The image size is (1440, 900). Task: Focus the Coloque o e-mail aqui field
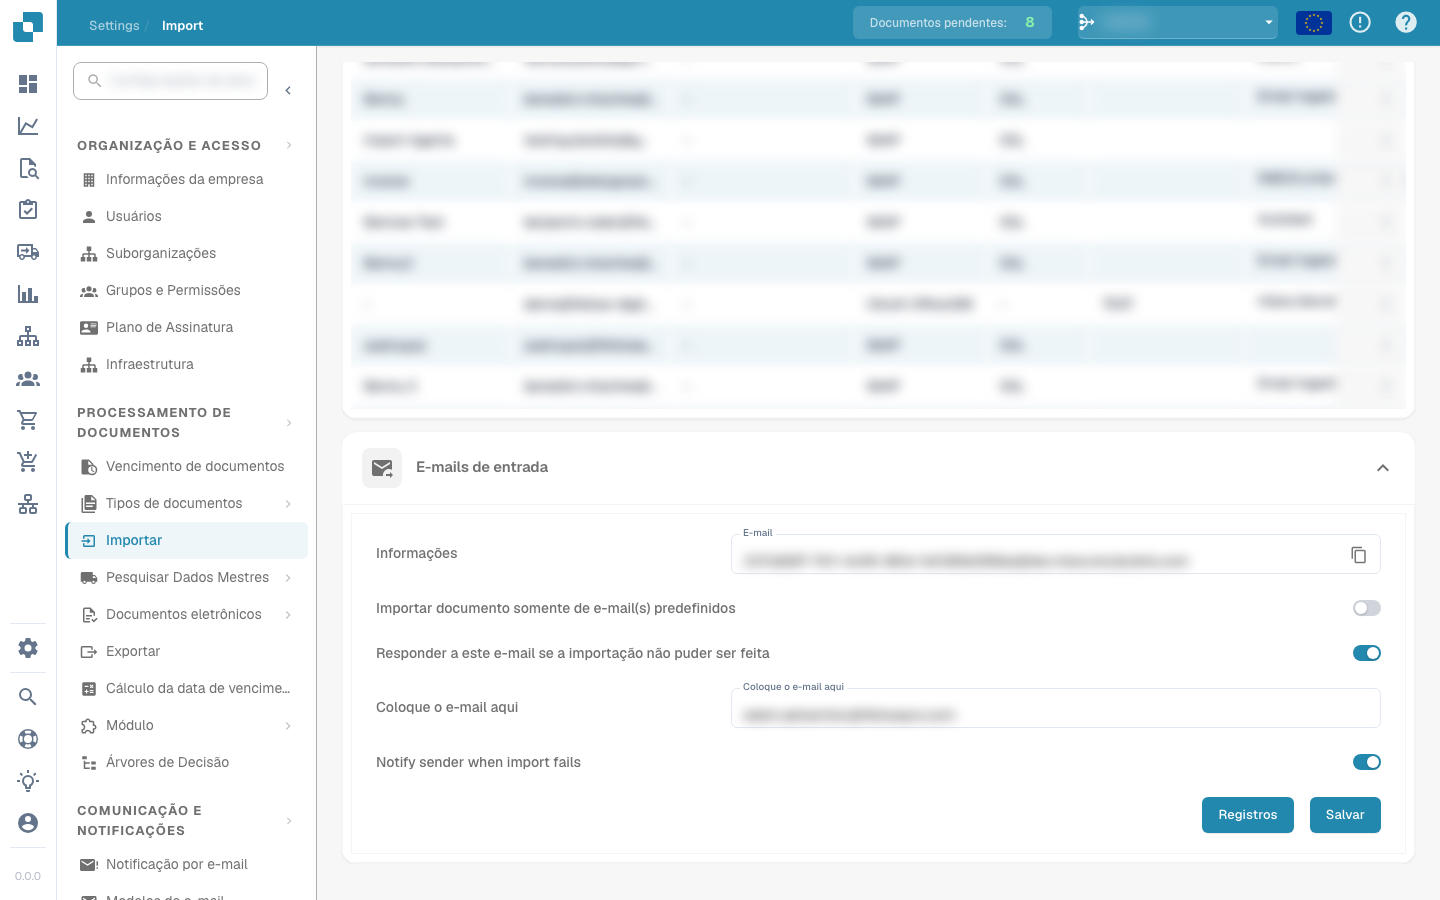[1056, 708]
